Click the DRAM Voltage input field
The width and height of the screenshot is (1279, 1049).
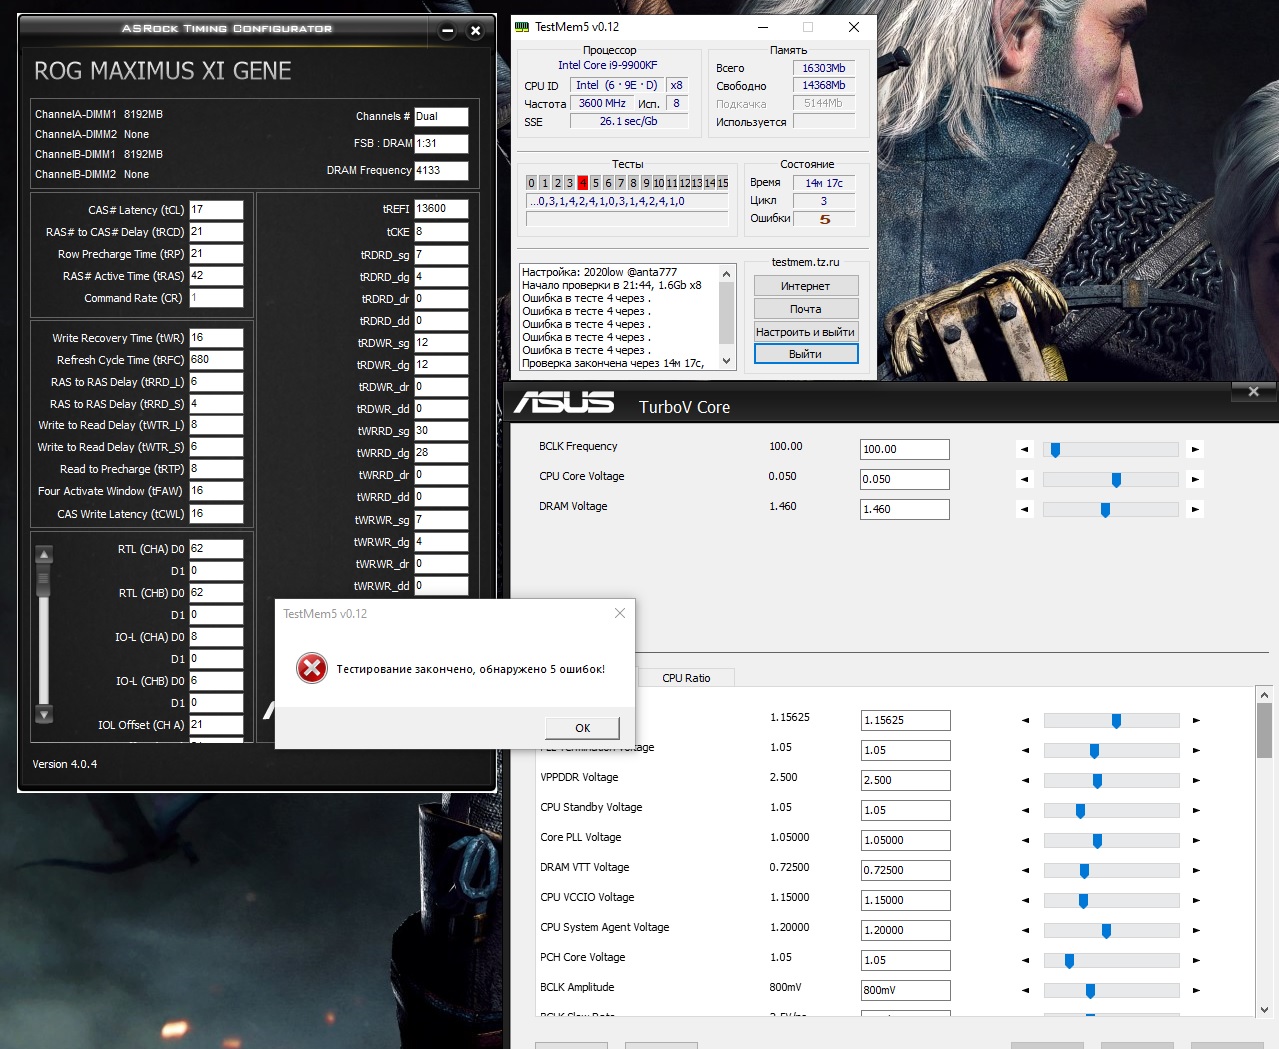click(x=905, y=509)
